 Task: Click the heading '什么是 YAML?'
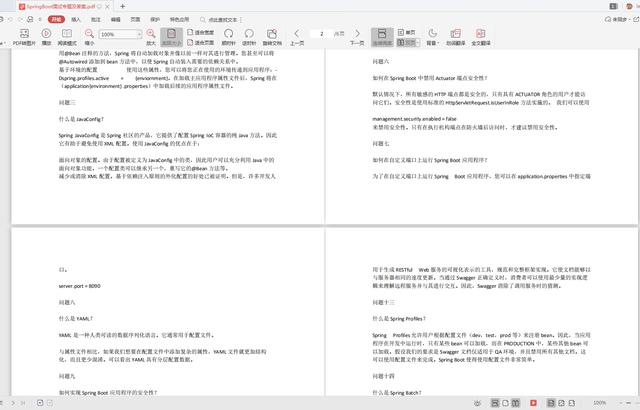coord(76,319)
